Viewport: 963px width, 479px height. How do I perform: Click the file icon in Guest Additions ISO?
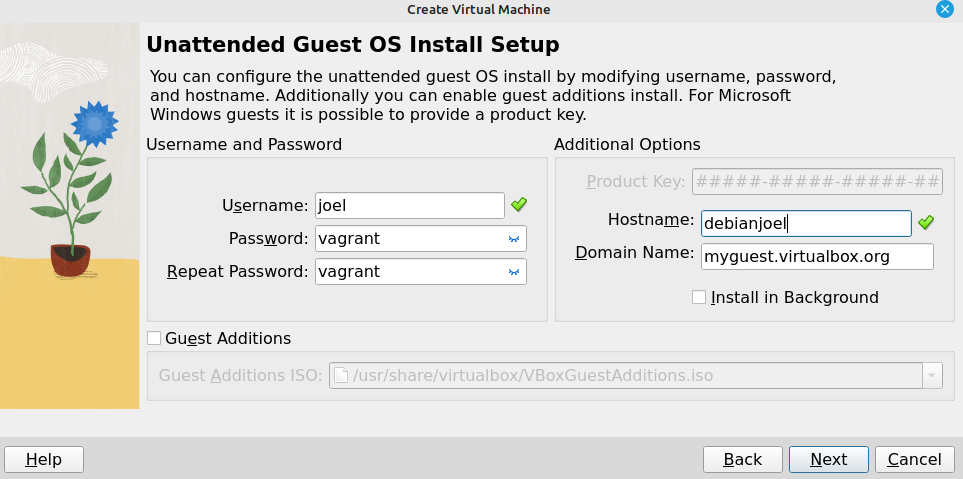341,375
